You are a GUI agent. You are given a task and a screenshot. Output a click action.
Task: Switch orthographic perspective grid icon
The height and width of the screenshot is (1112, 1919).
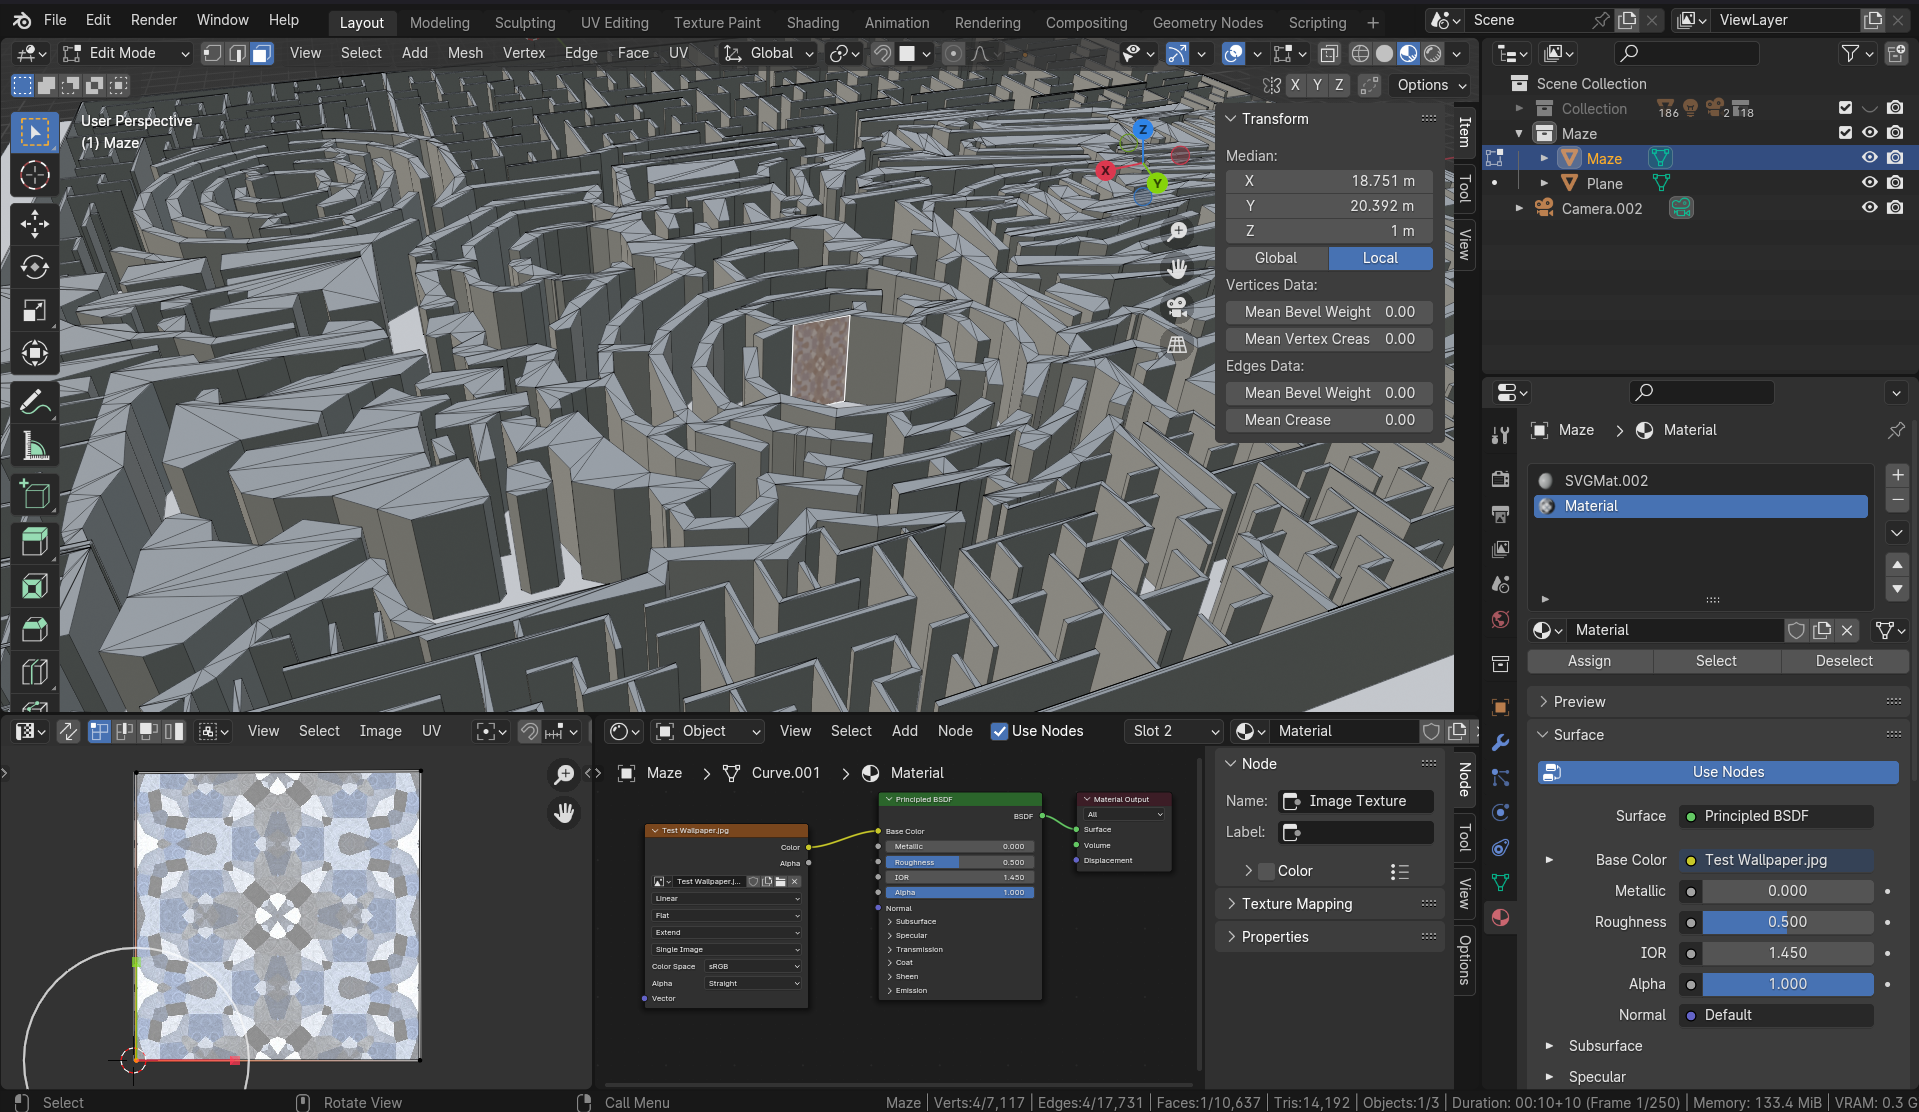tap(1178, 345)
